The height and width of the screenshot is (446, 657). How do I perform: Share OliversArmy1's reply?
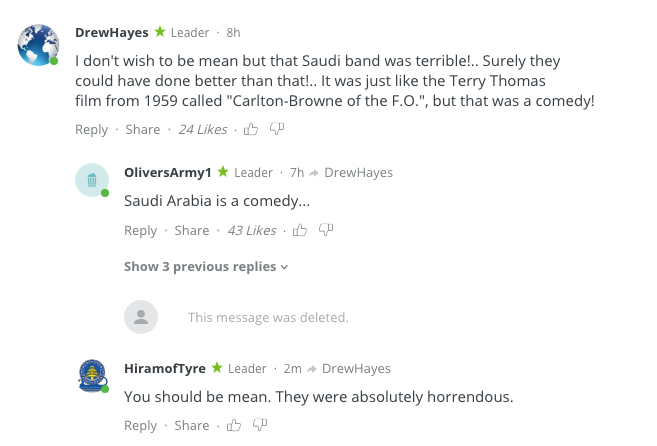pyautogui.click(x=192, y=230)
